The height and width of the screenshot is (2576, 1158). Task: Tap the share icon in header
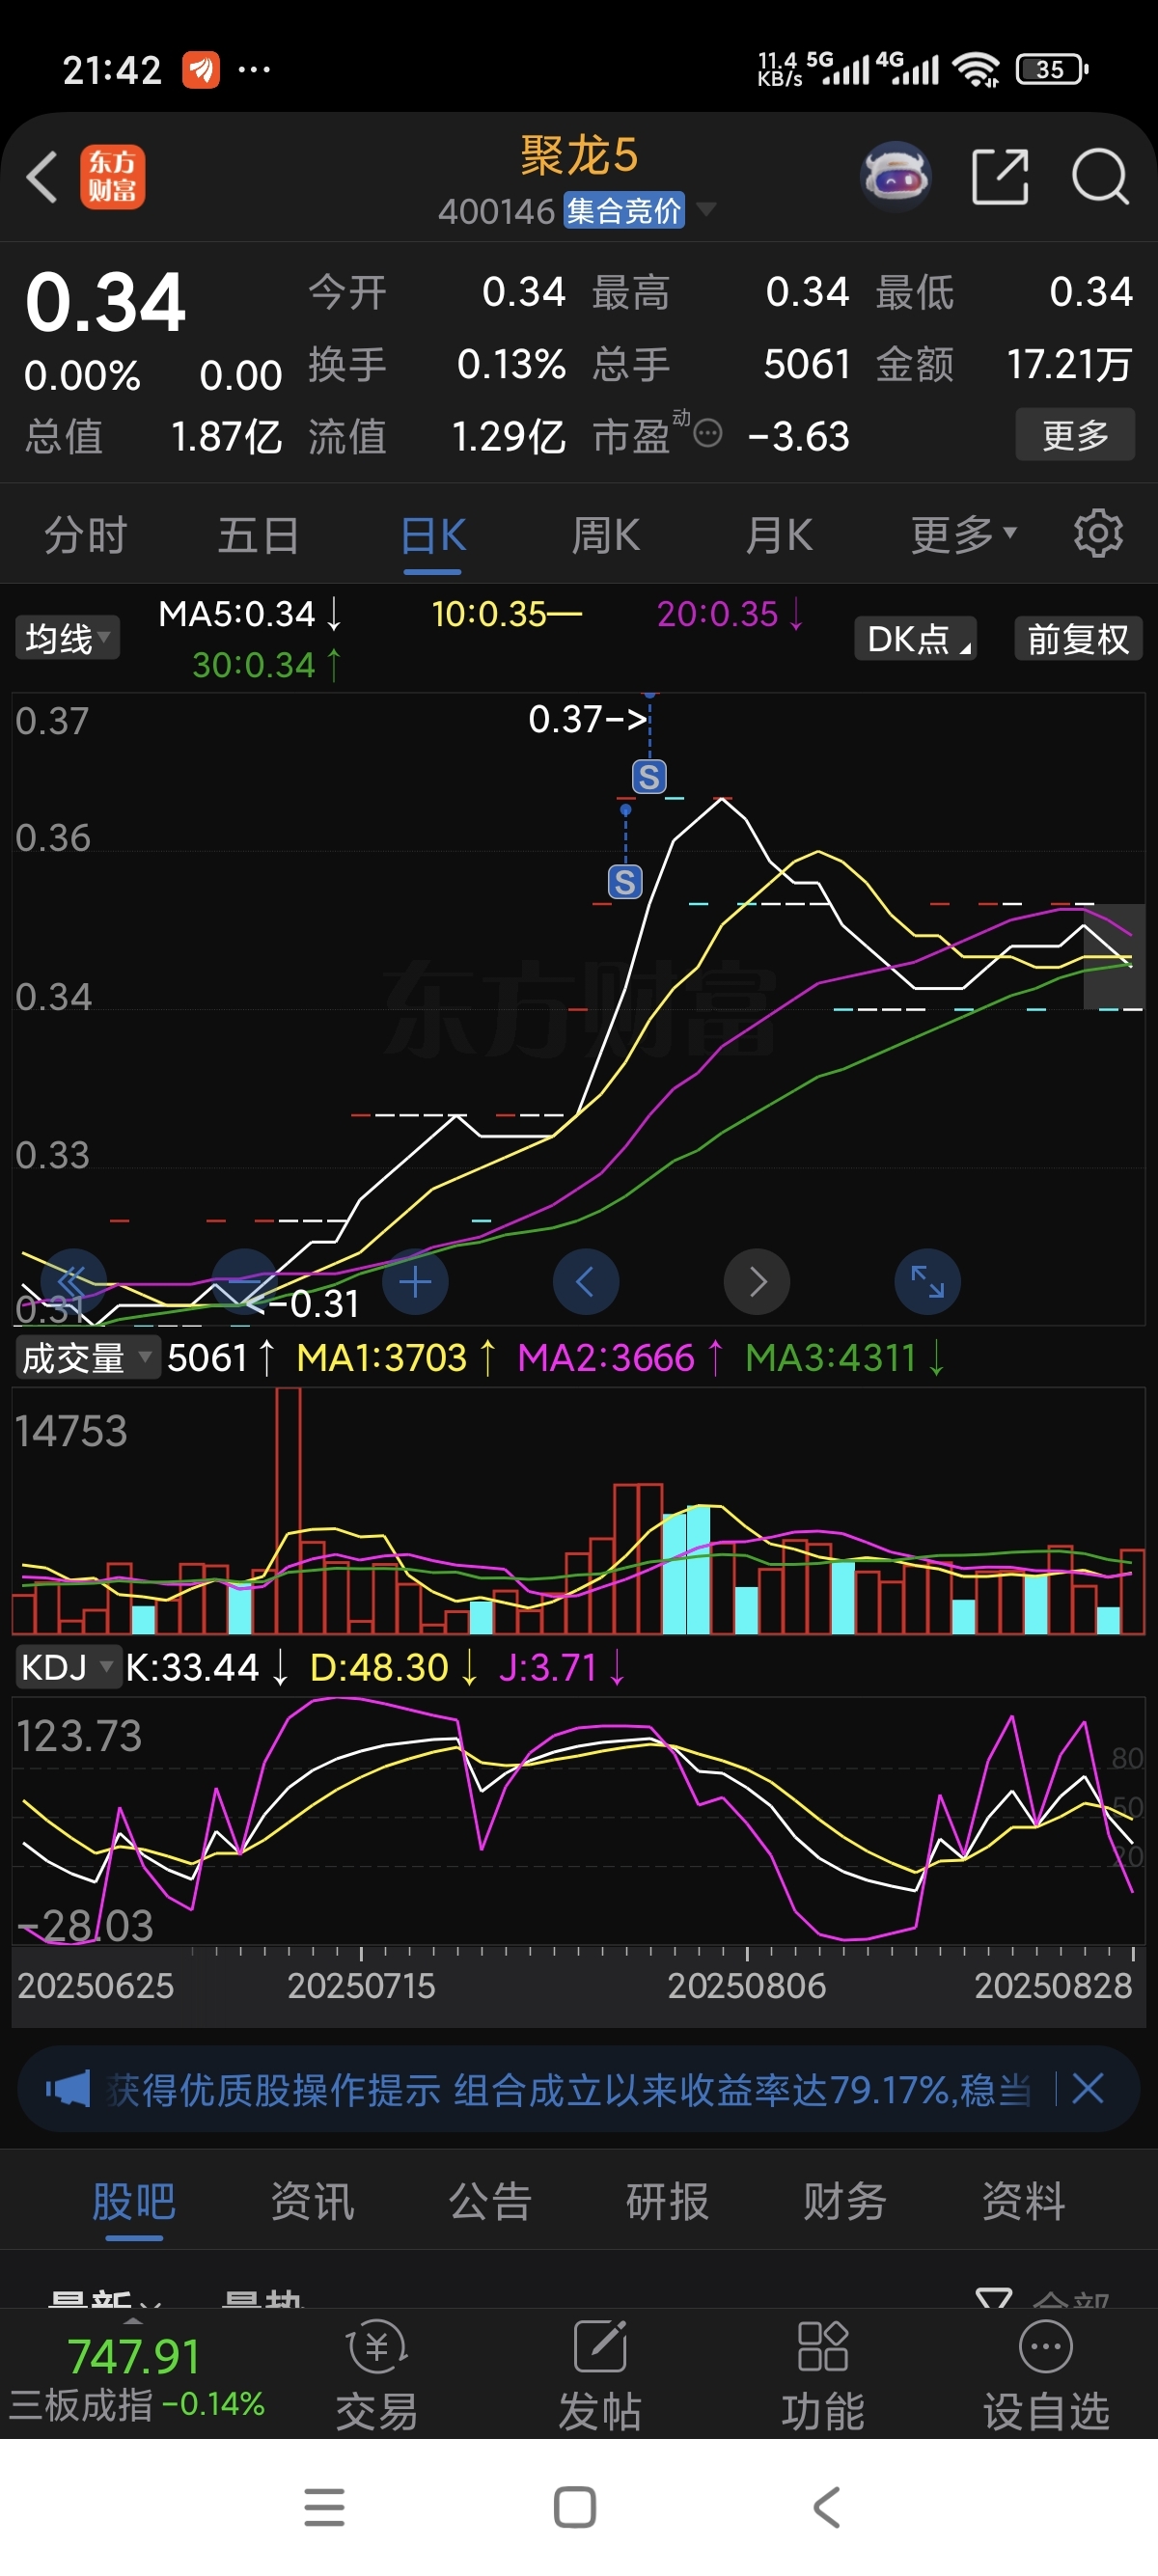click(1000, 177)
